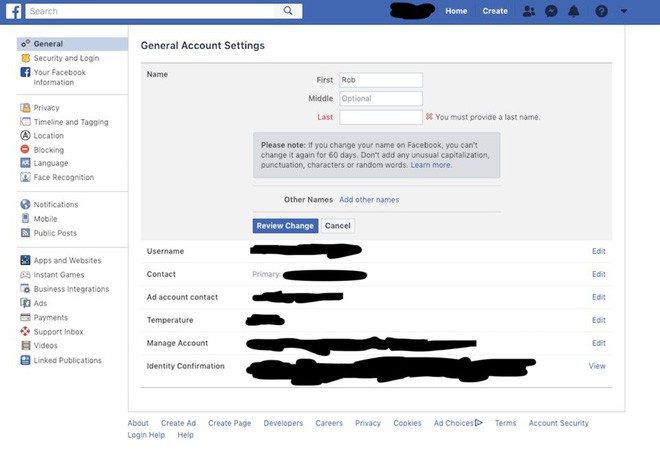Screen dimensions: 660x450
Task: Click the Create Ad footer link
Action: (x=178, y=423)
